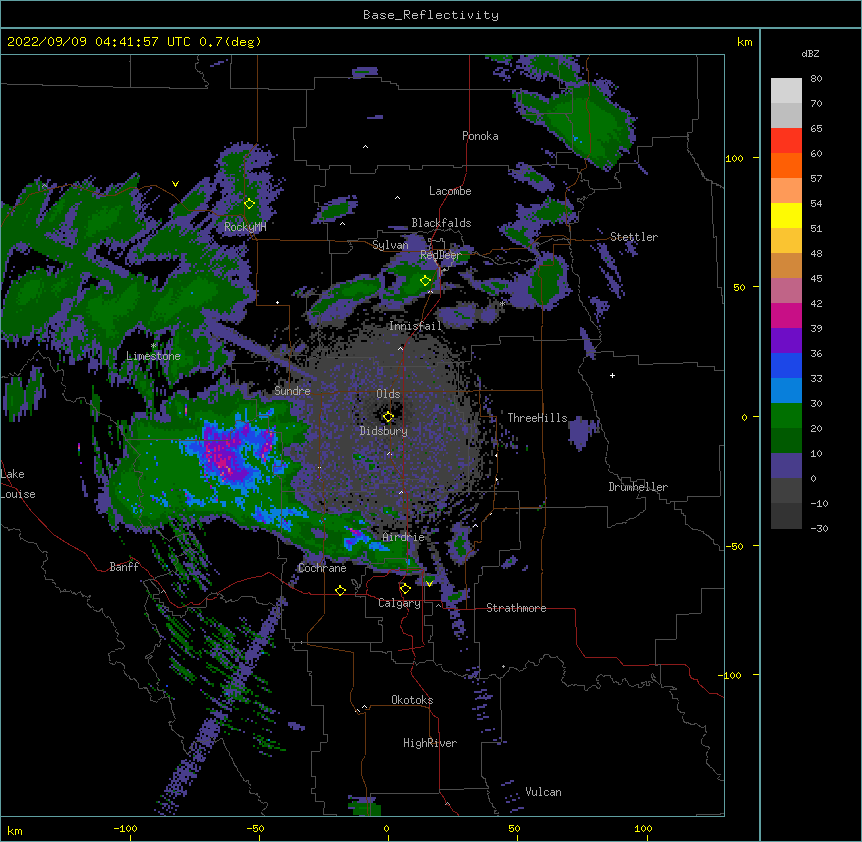
Task: Click the HighRiver label
Action: click(x=430, y=743)
